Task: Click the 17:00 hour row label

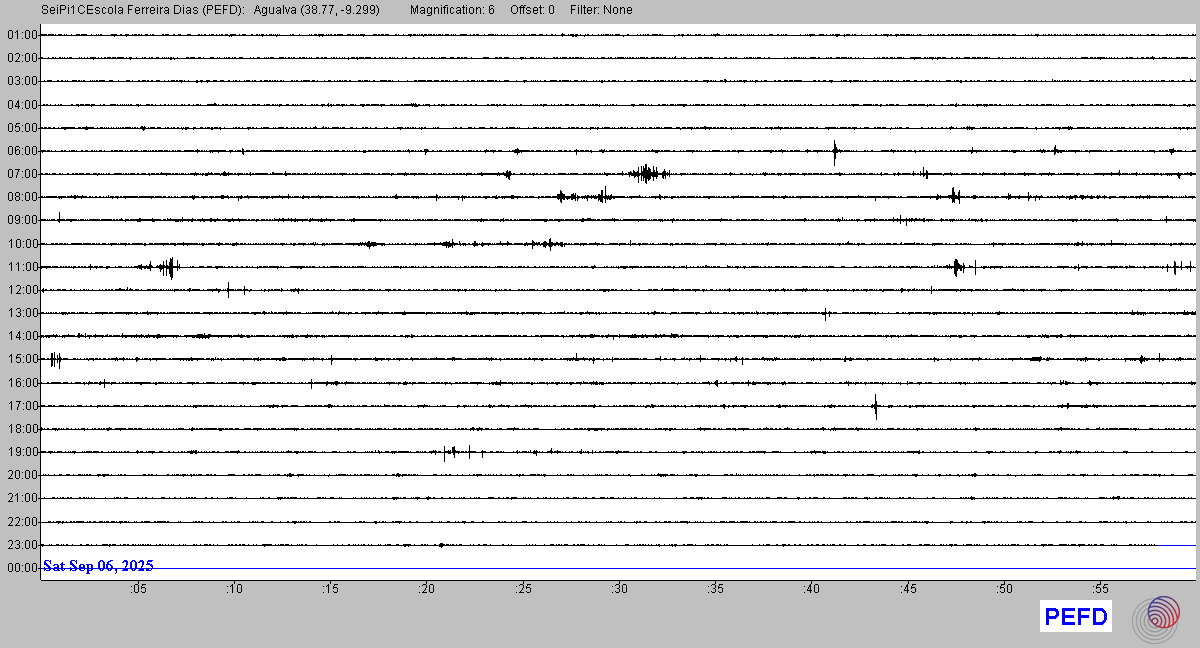Action: (22, 406)
